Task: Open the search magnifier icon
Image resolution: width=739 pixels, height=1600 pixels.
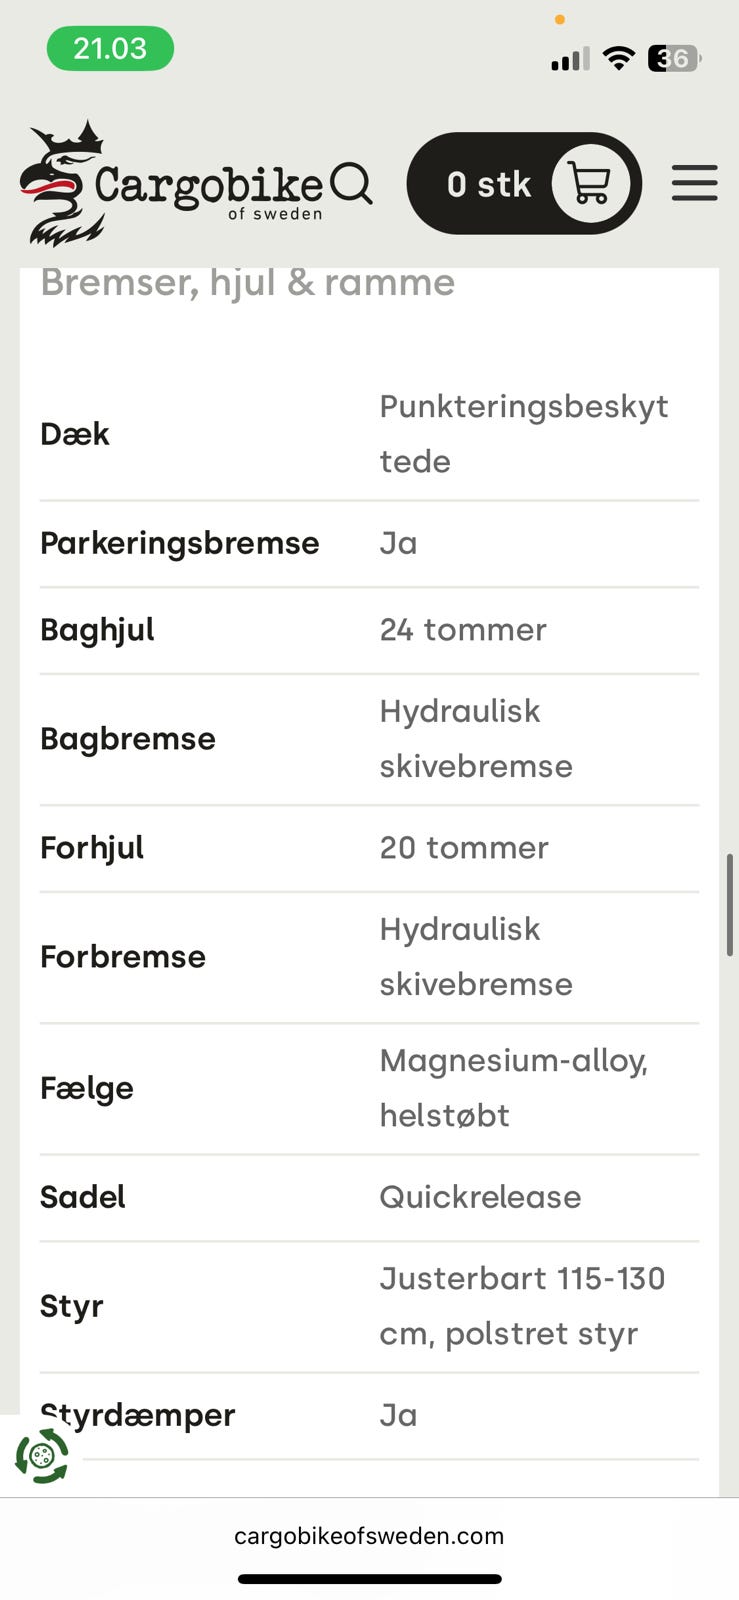Action: click(351, 183)
